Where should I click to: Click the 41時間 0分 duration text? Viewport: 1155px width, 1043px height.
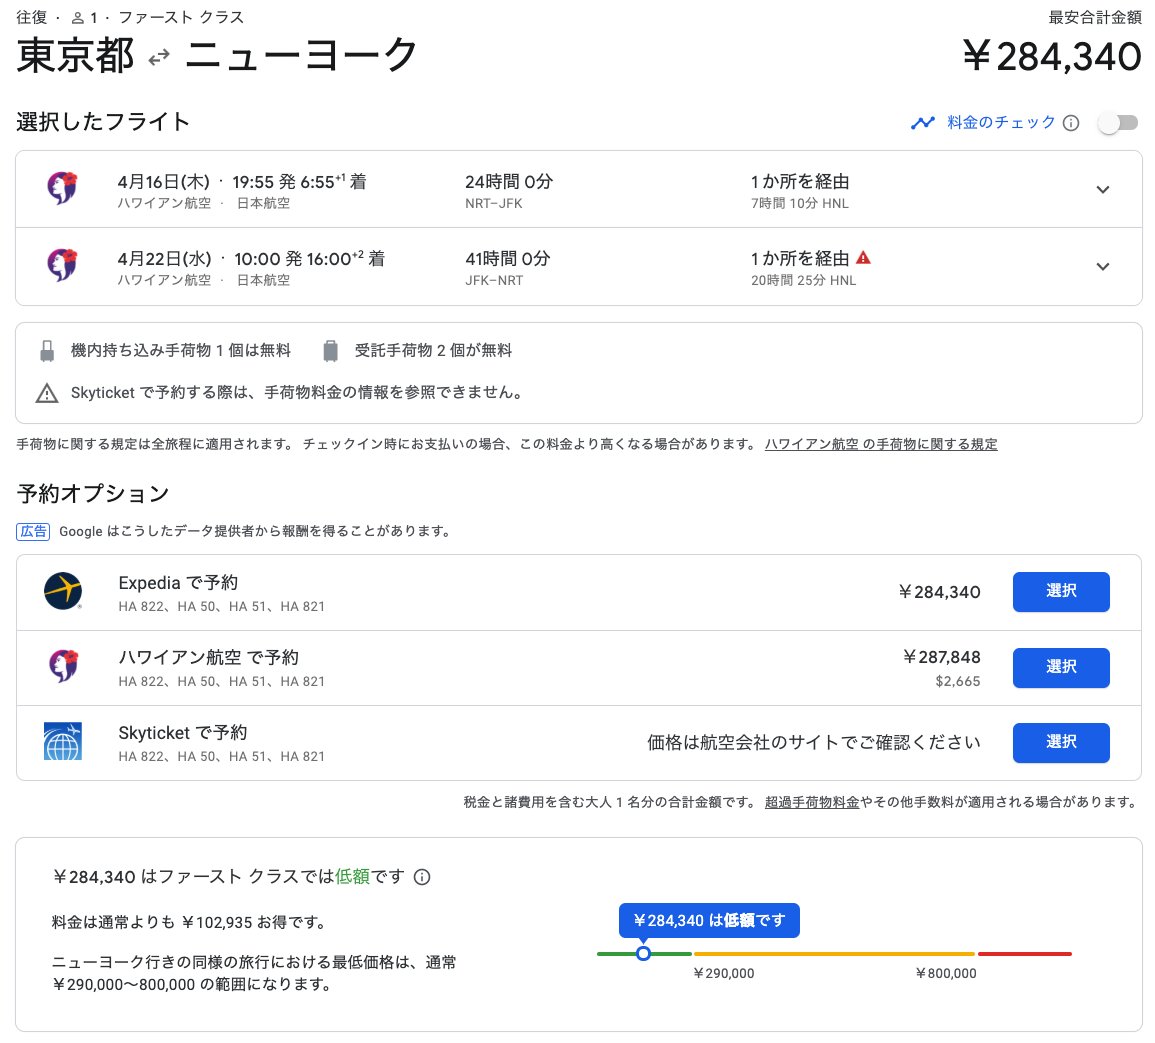508,259
